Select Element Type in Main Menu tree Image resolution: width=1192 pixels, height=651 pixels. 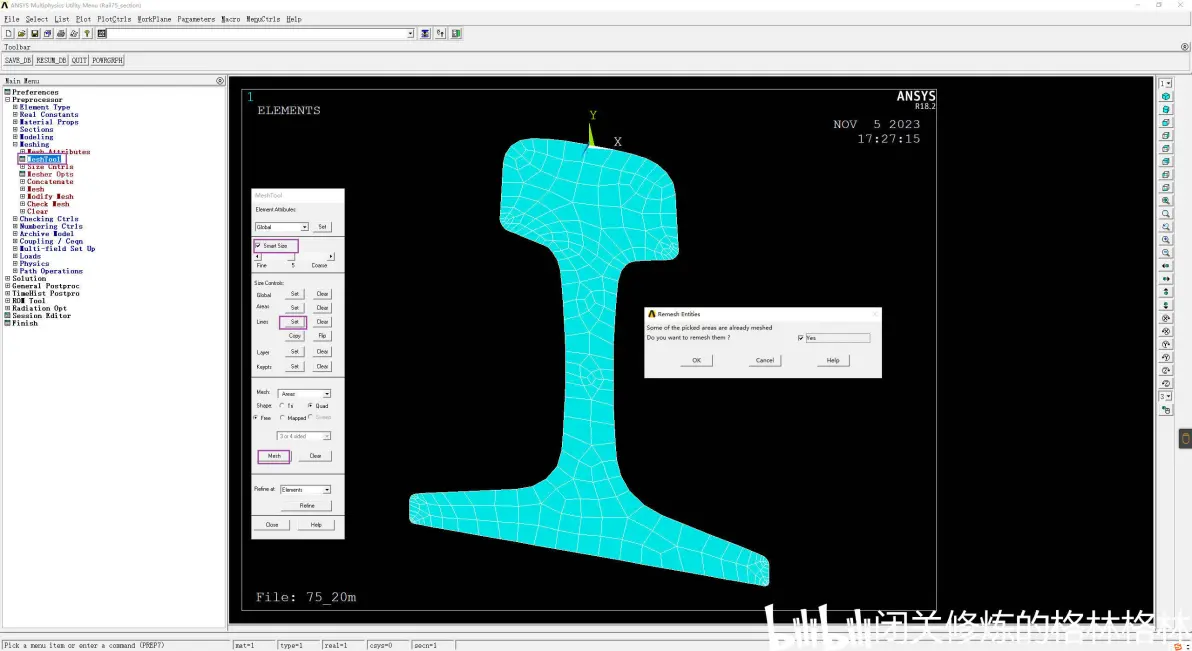click(45, 107)
